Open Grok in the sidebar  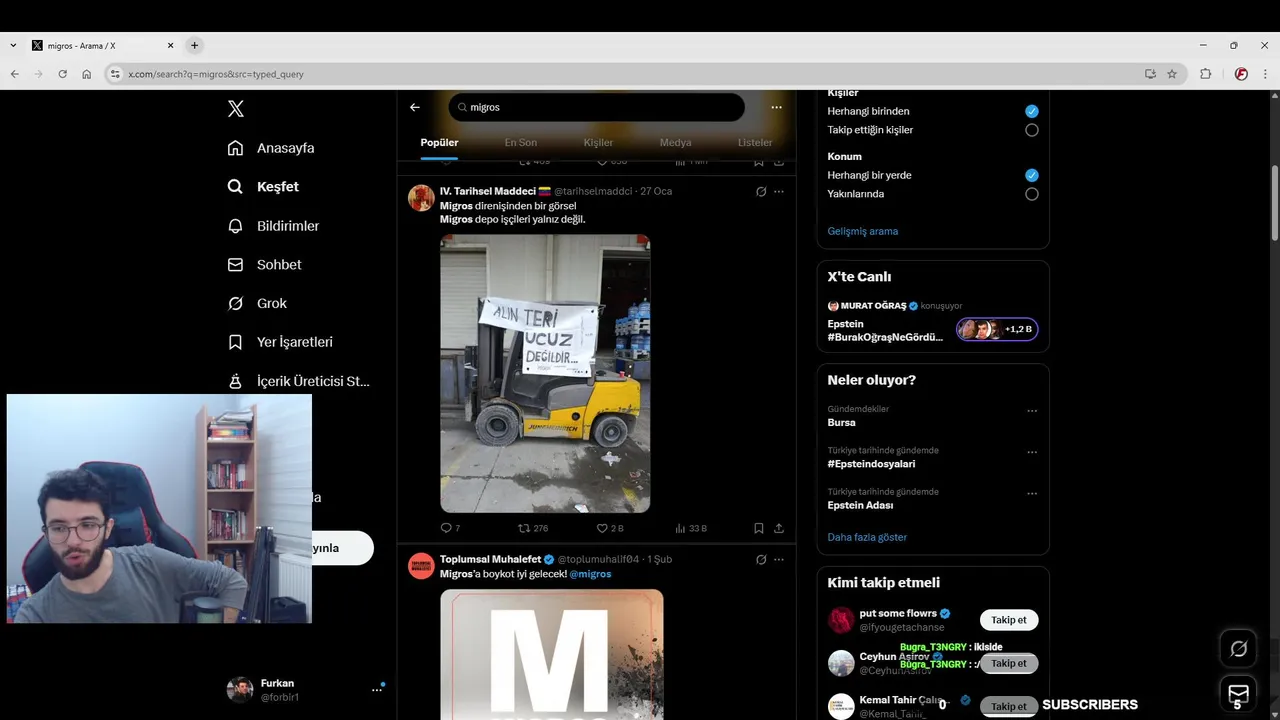tap(257, 303)
